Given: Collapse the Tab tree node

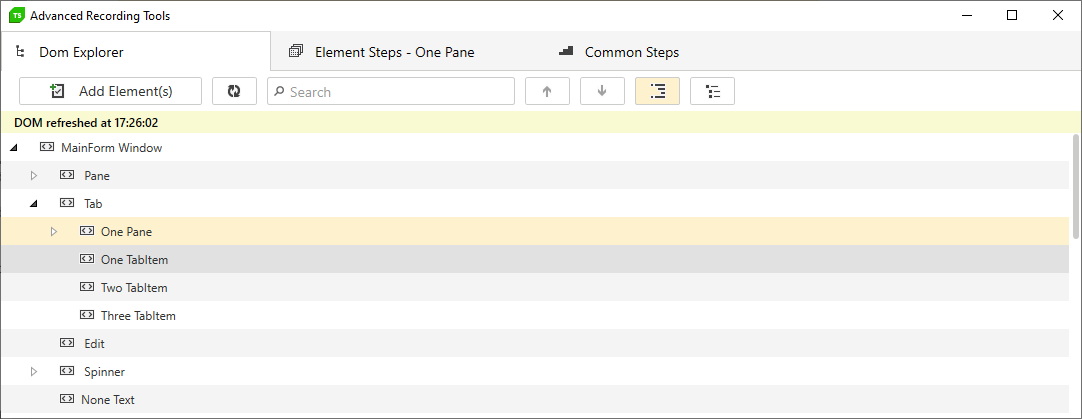Looking at the screenshot, I should click(34, 204).
